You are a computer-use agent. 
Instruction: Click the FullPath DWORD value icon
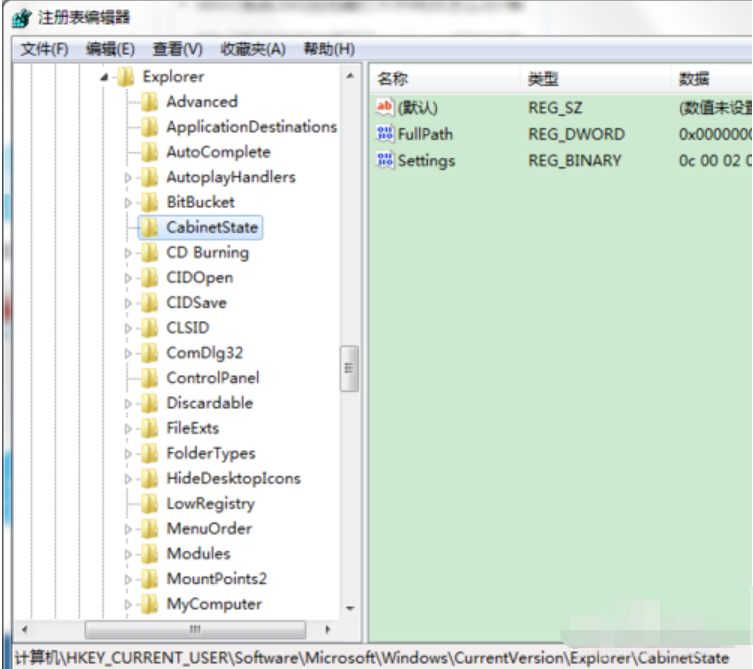point(385,134)
